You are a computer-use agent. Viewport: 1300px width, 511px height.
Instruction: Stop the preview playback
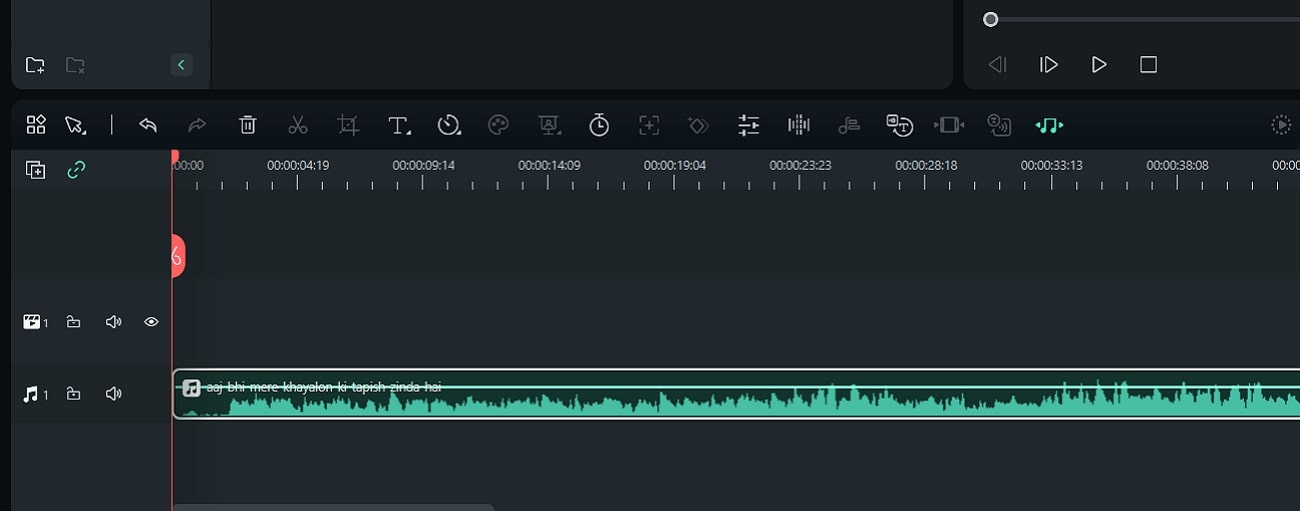[1148, 65]
